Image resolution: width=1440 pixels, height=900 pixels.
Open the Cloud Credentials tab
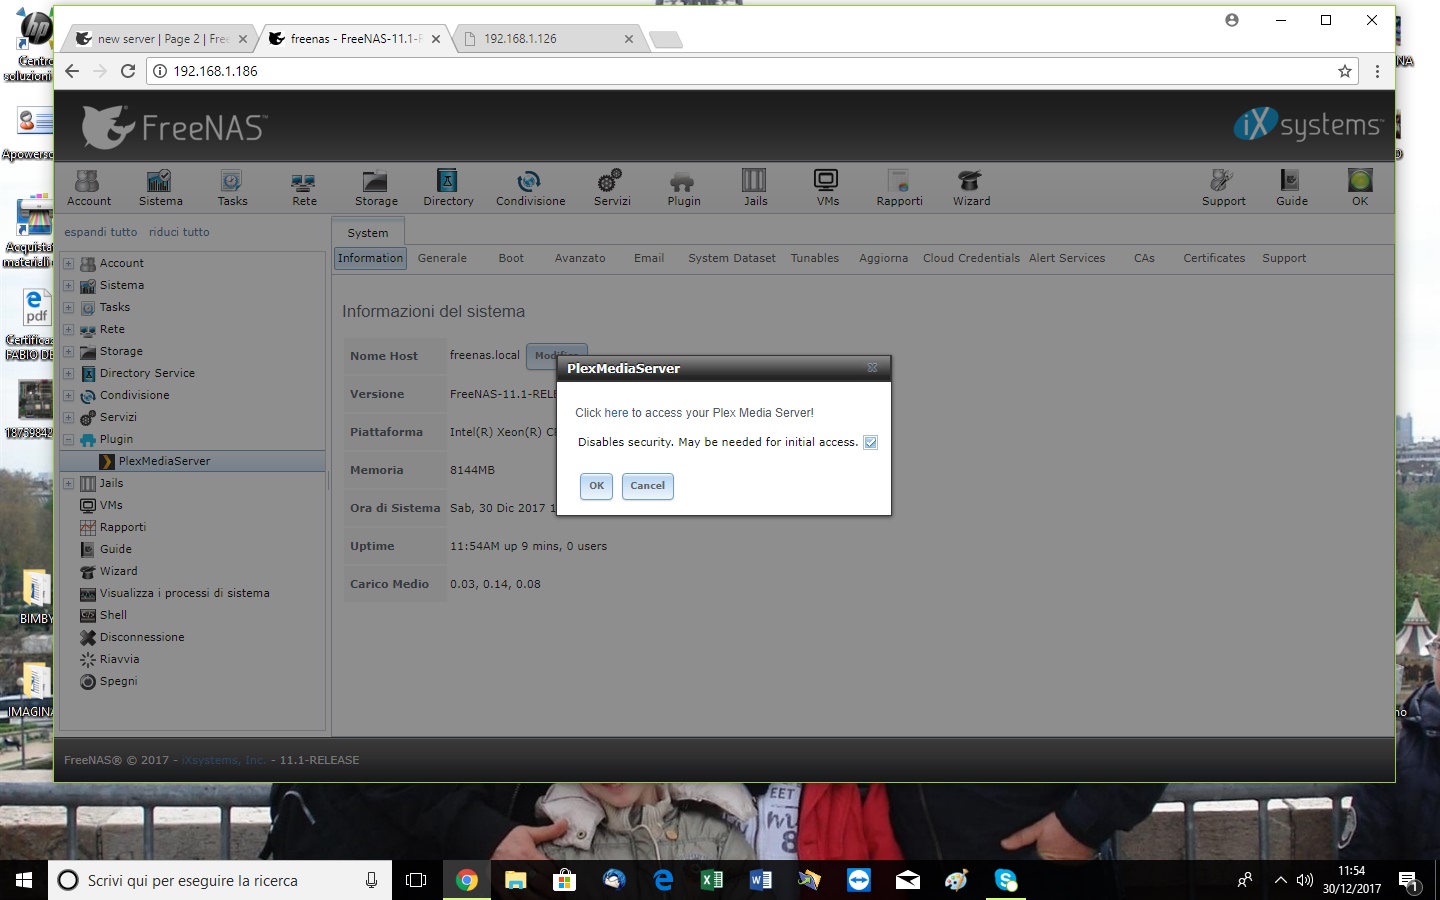click(971, 258)
